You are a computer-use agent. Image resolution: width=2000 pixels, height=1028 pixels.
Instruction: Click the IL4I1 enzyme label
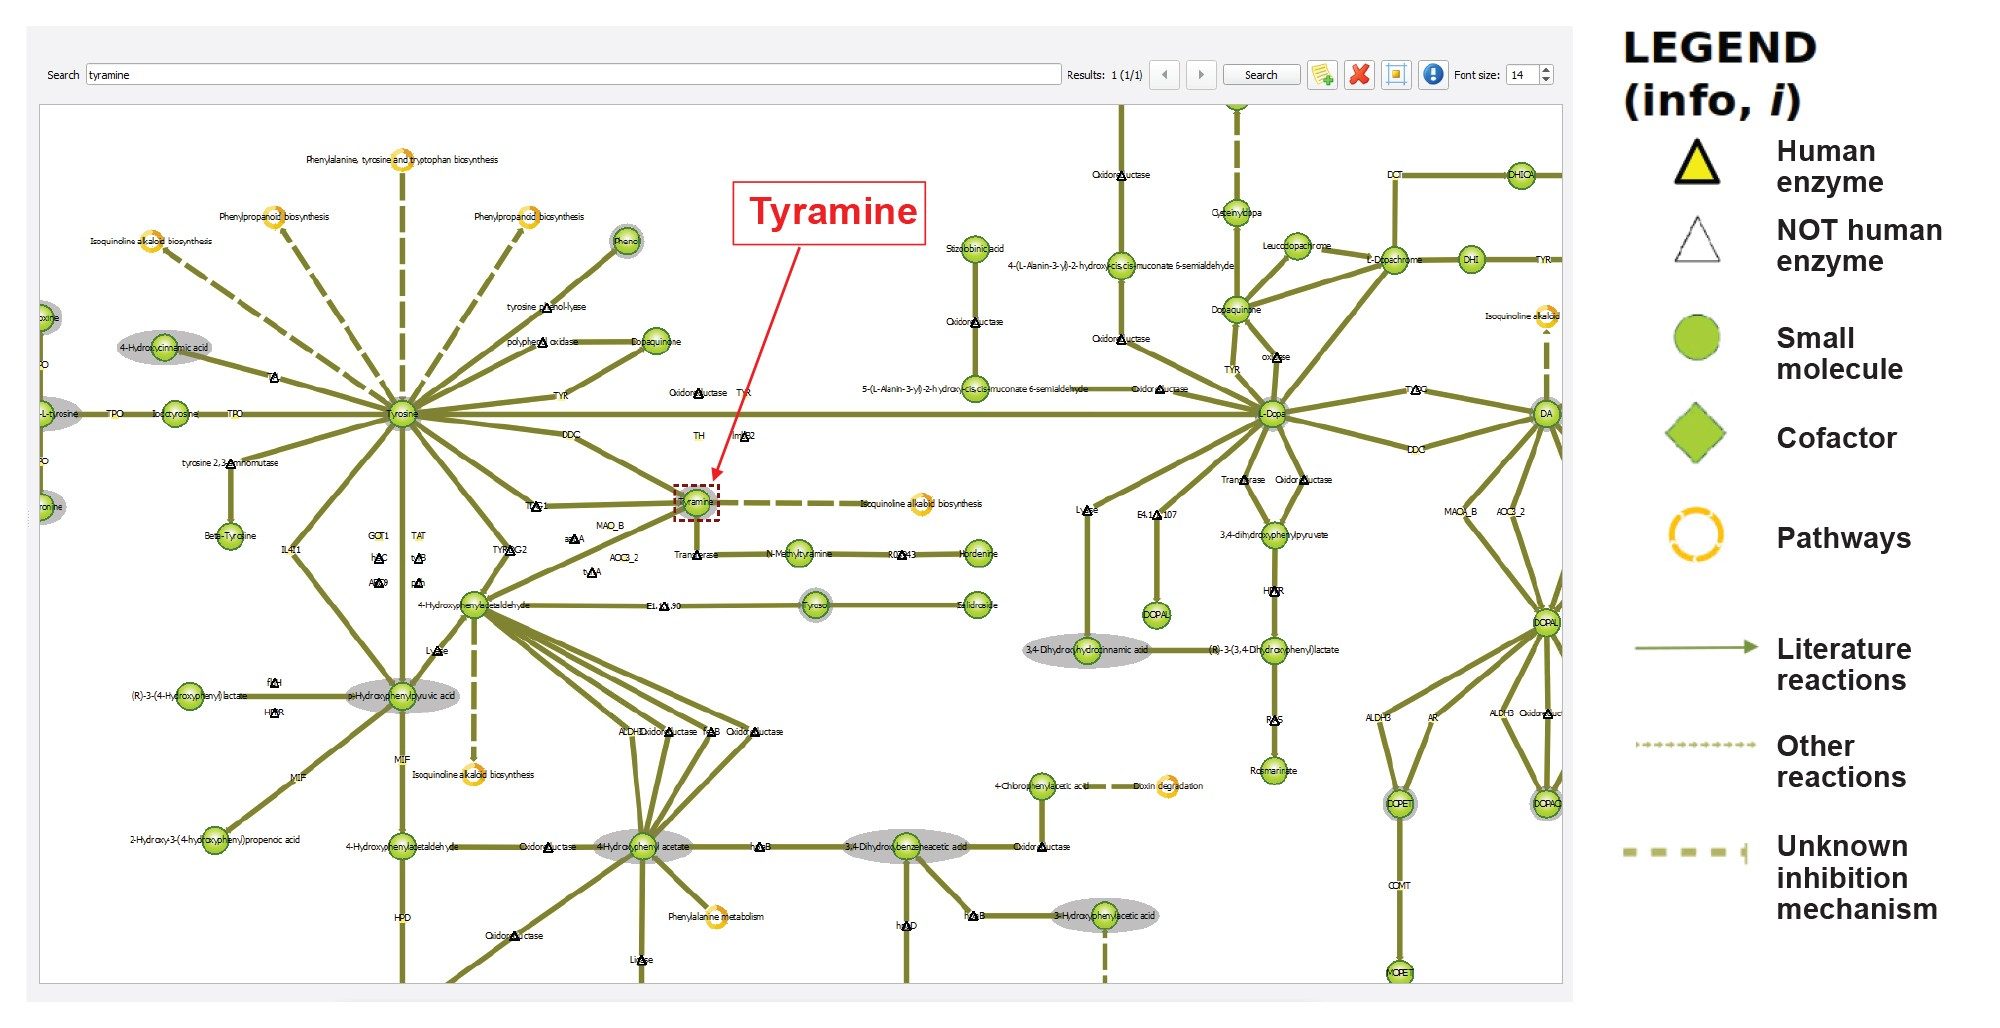(291, 550)
